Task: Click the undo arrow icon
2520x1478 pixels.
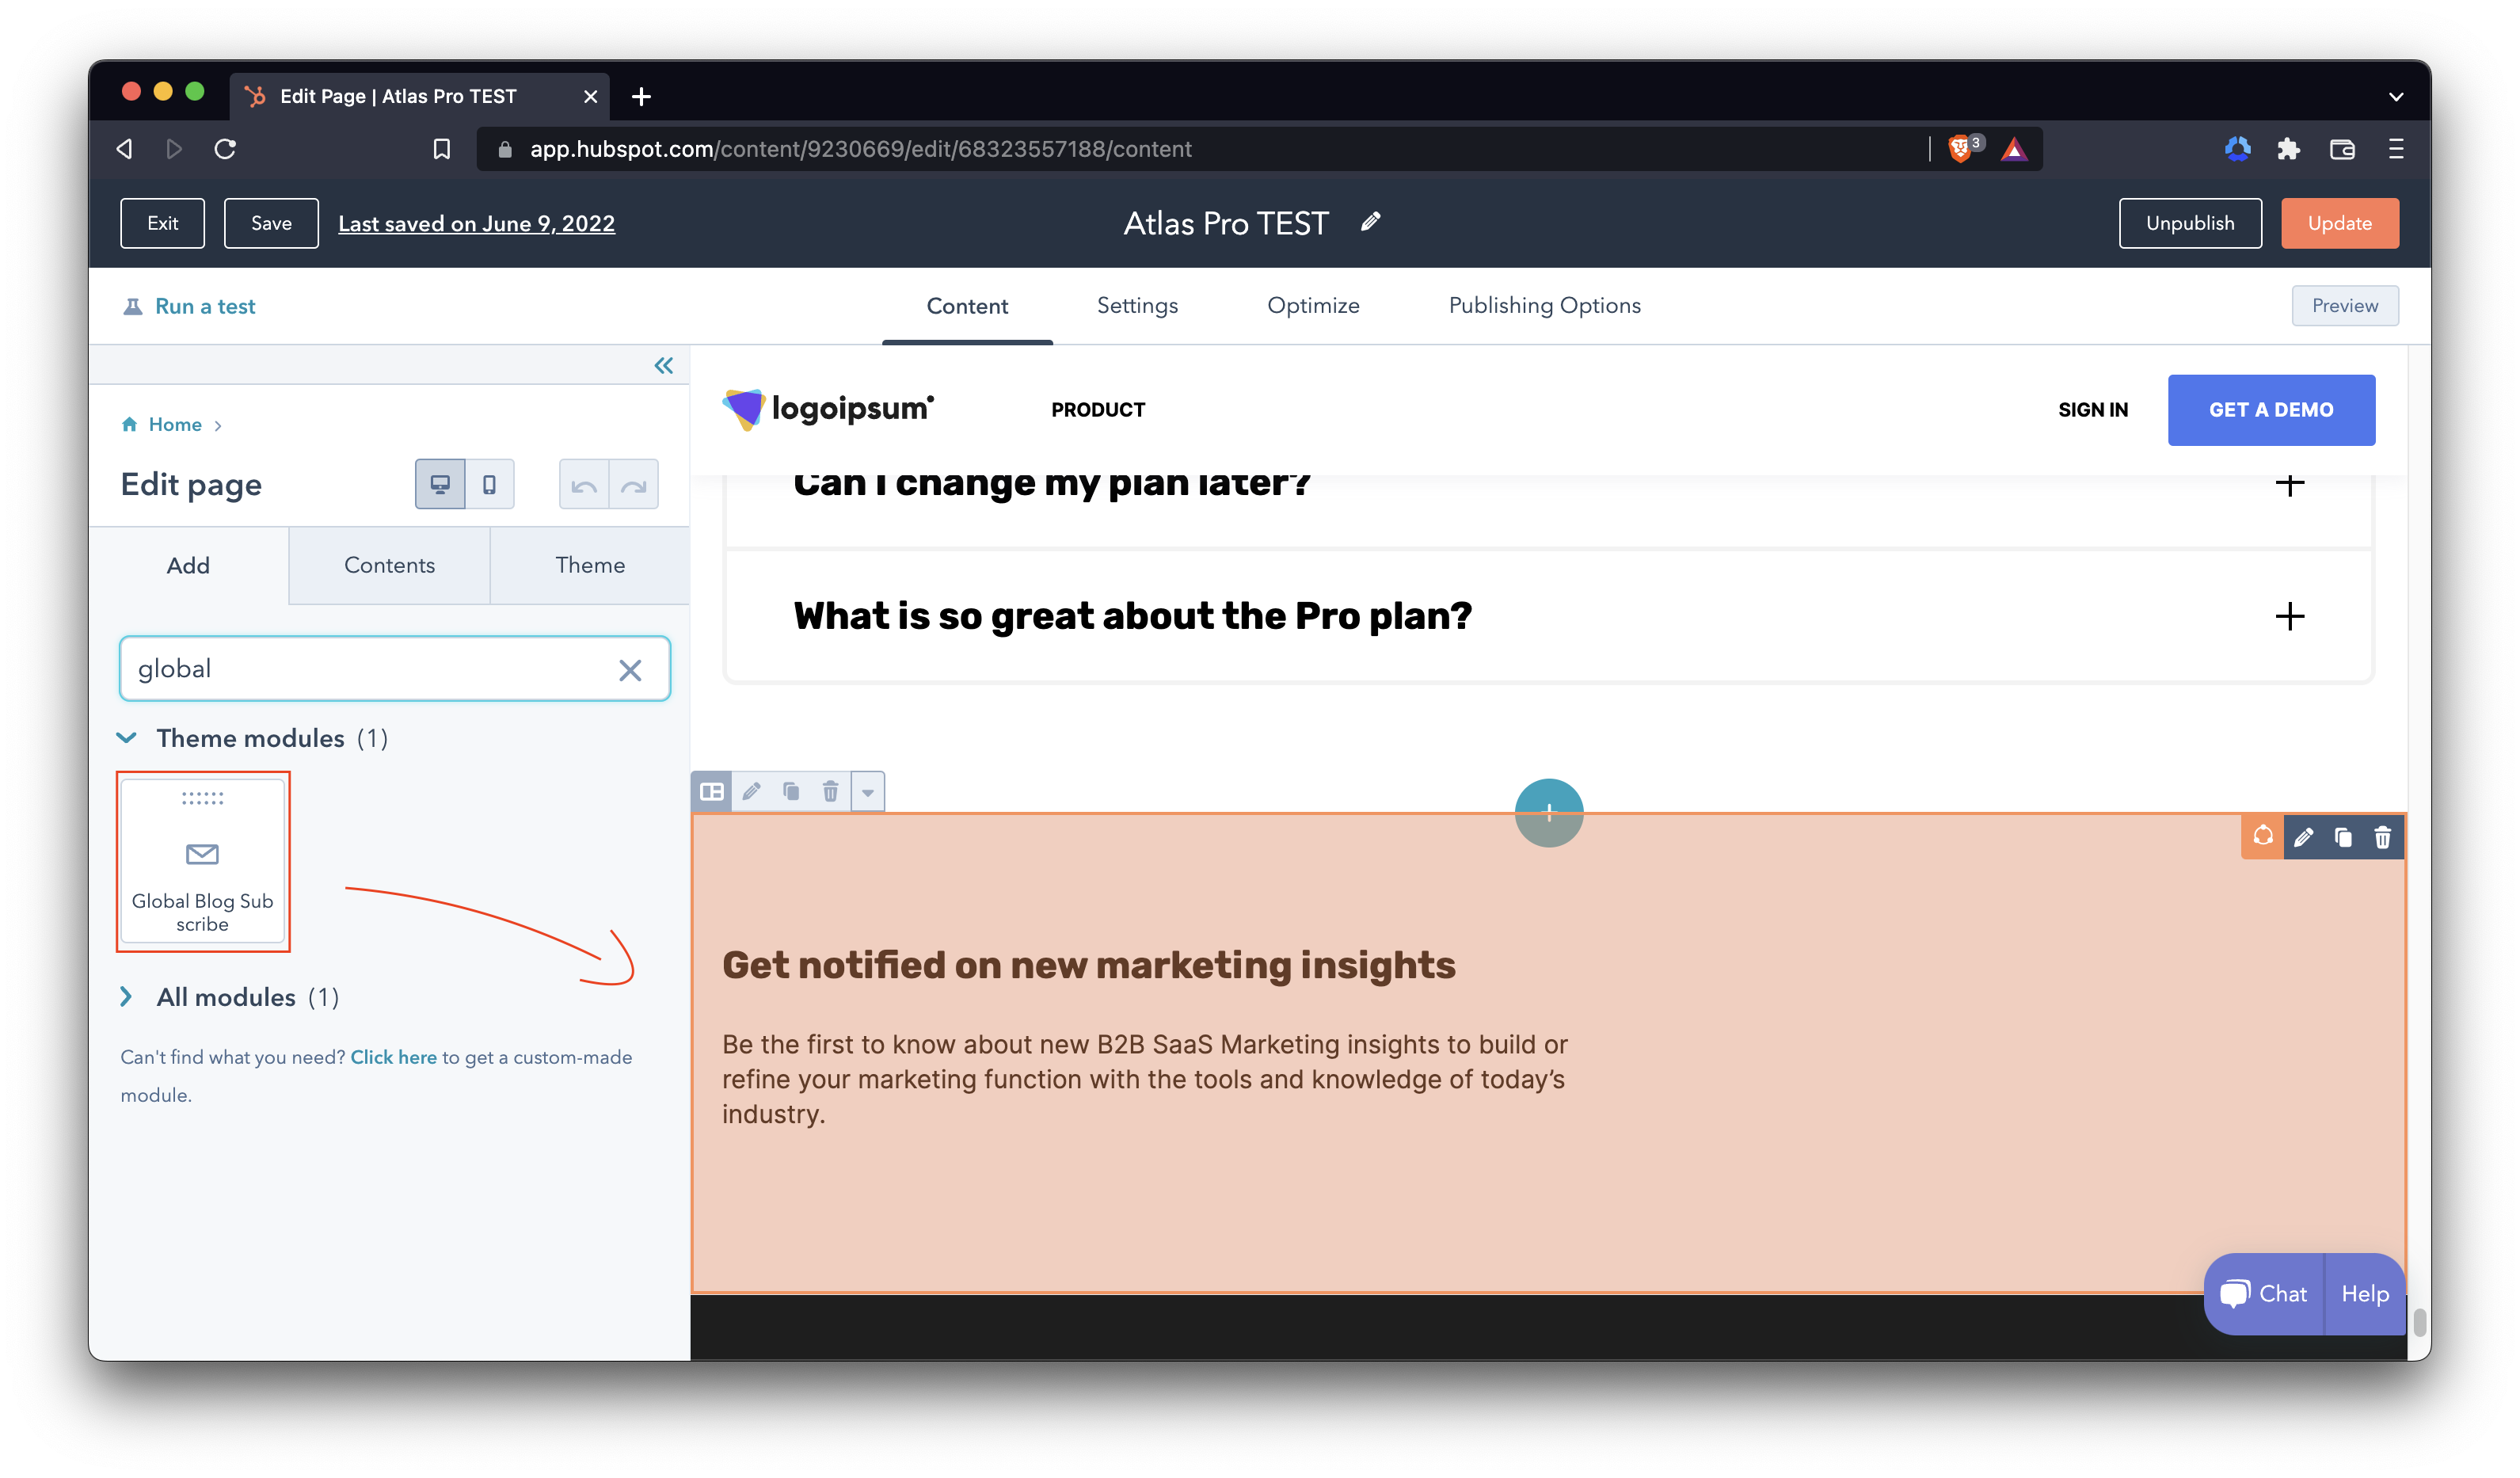Action: [x=584, y=485]
